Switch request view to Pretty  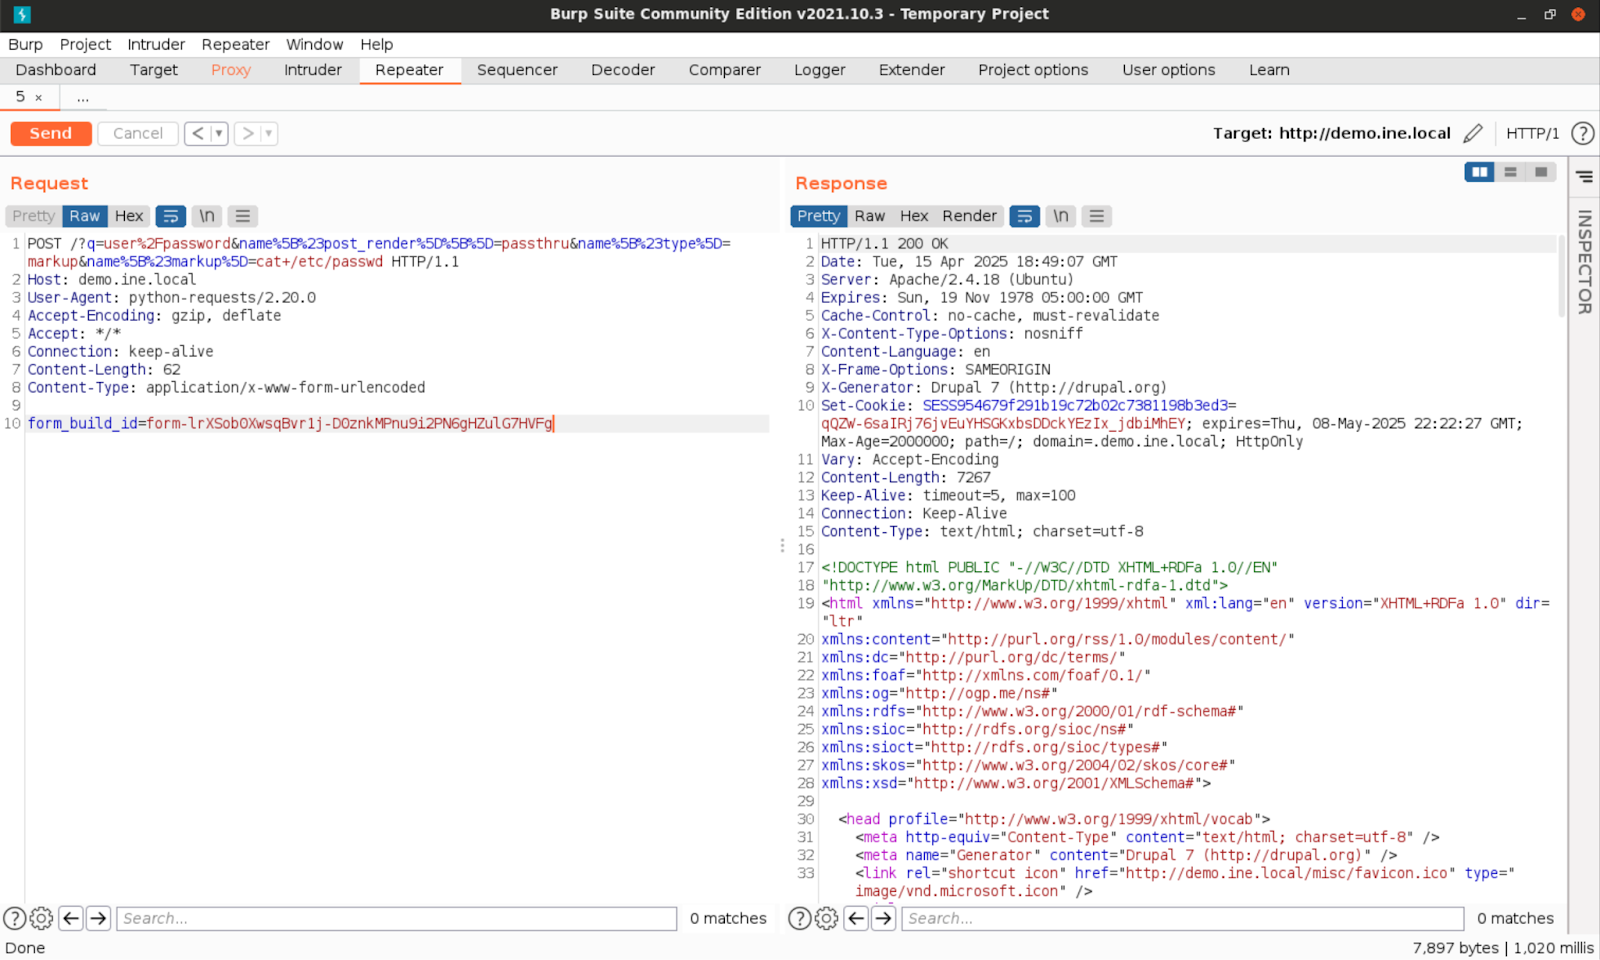pyautogui.click(x=33, y=216)
